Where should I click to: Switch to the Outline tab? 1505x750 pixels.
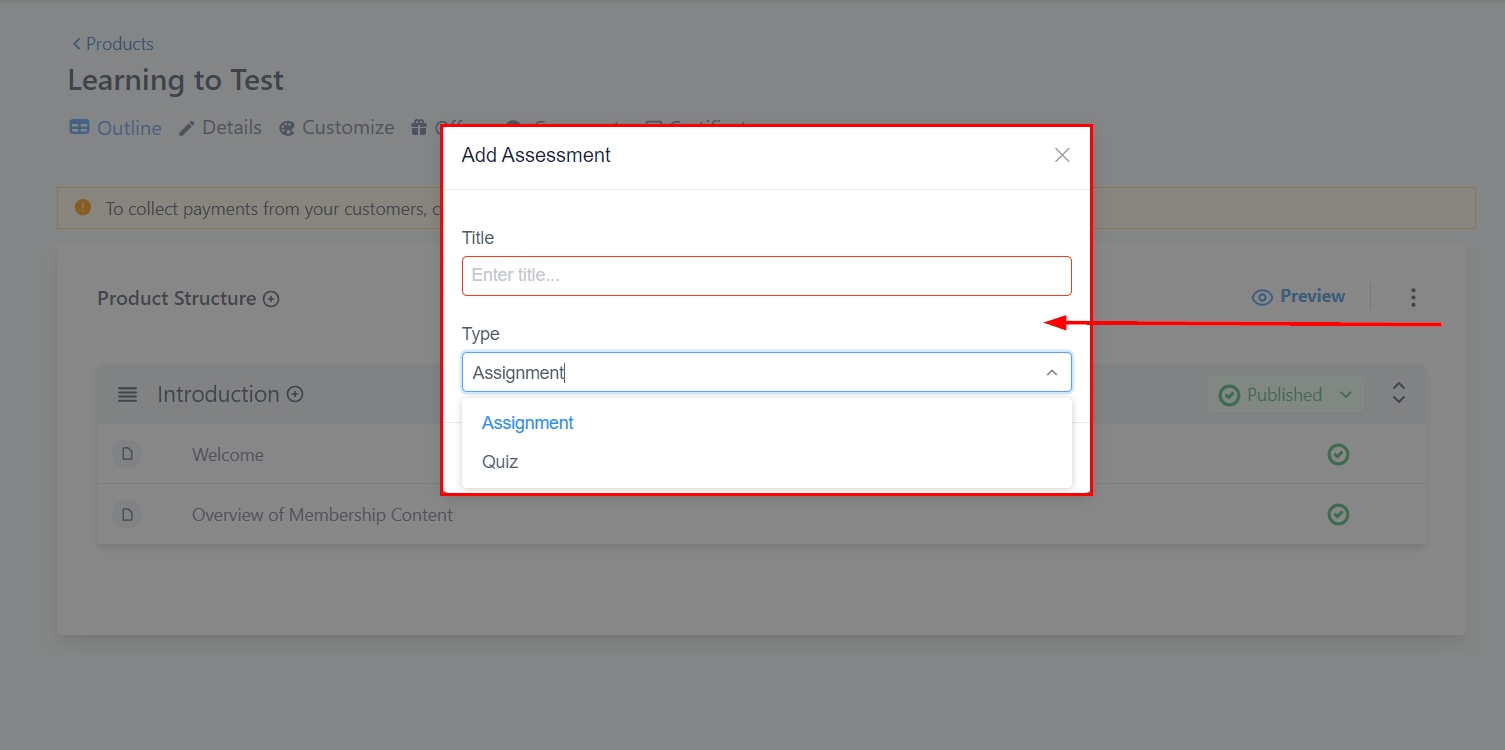click(x=116, y=128)
